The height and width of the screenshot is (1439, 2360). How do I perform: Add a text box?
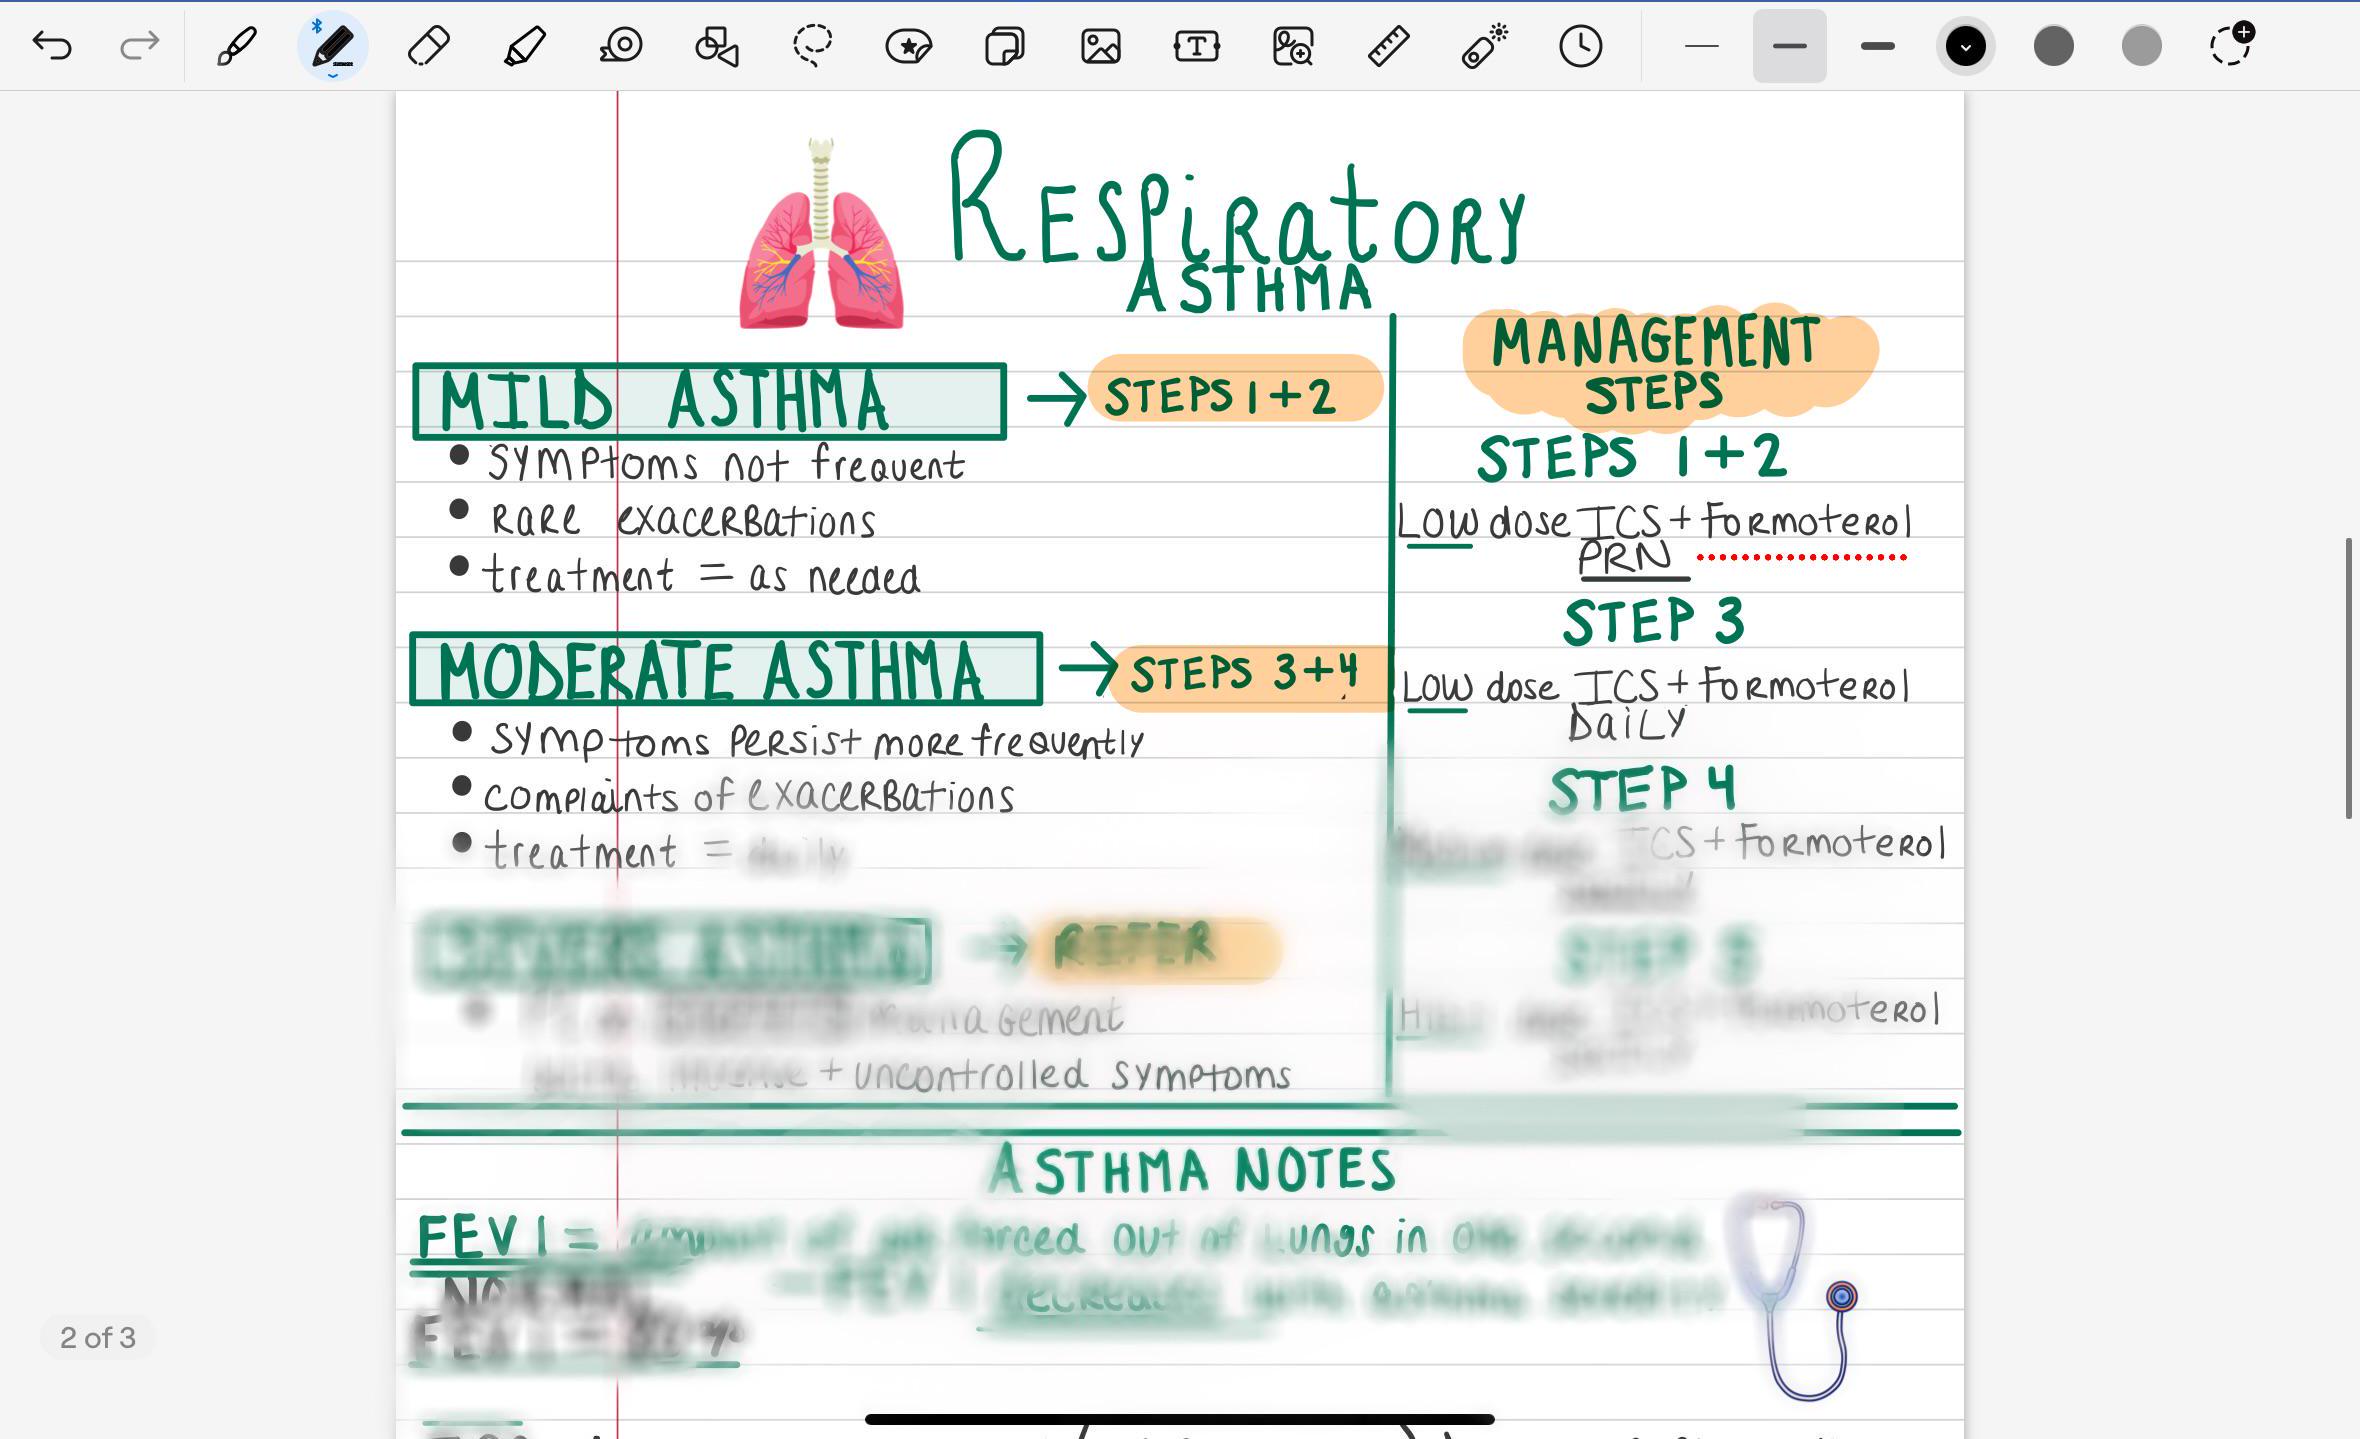pos(1195,46)
